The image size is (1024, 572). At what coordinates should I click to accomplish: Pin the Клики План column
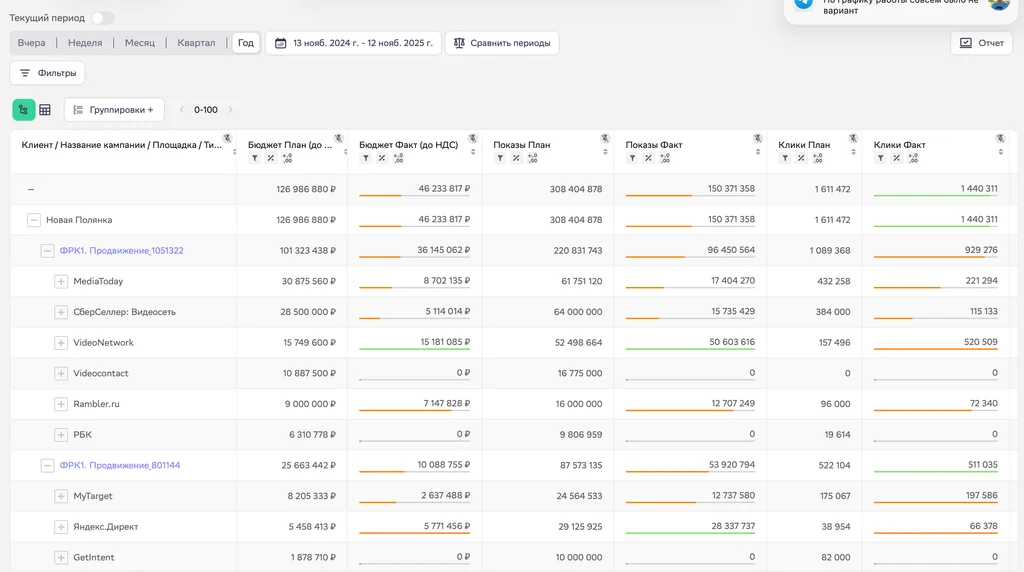coord(853,138)
